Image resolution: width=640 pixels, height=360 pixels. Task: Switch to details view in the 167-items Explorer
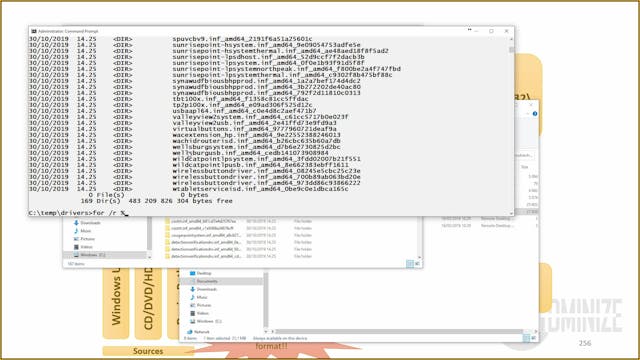(410, 264)
